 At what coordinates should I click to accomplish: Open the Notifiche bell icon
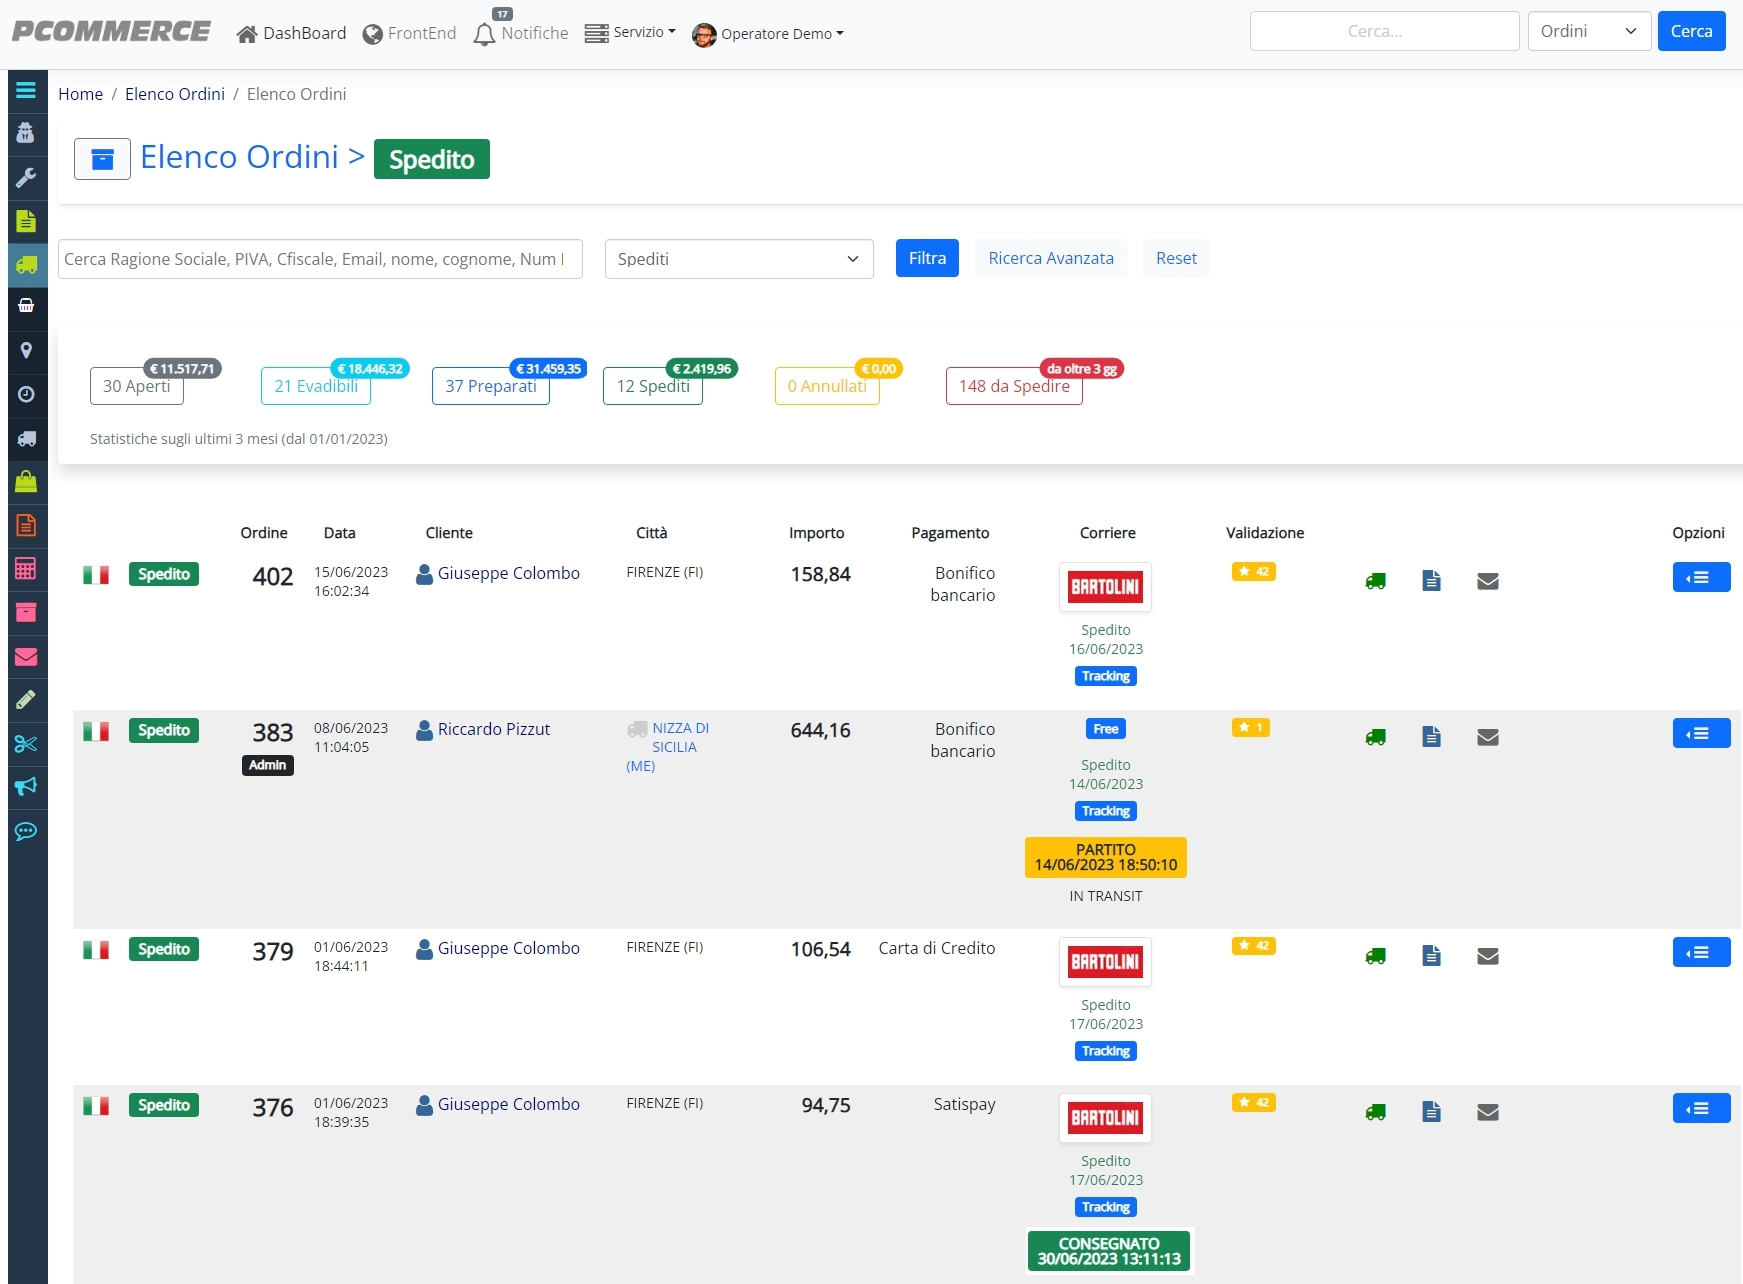484,34
